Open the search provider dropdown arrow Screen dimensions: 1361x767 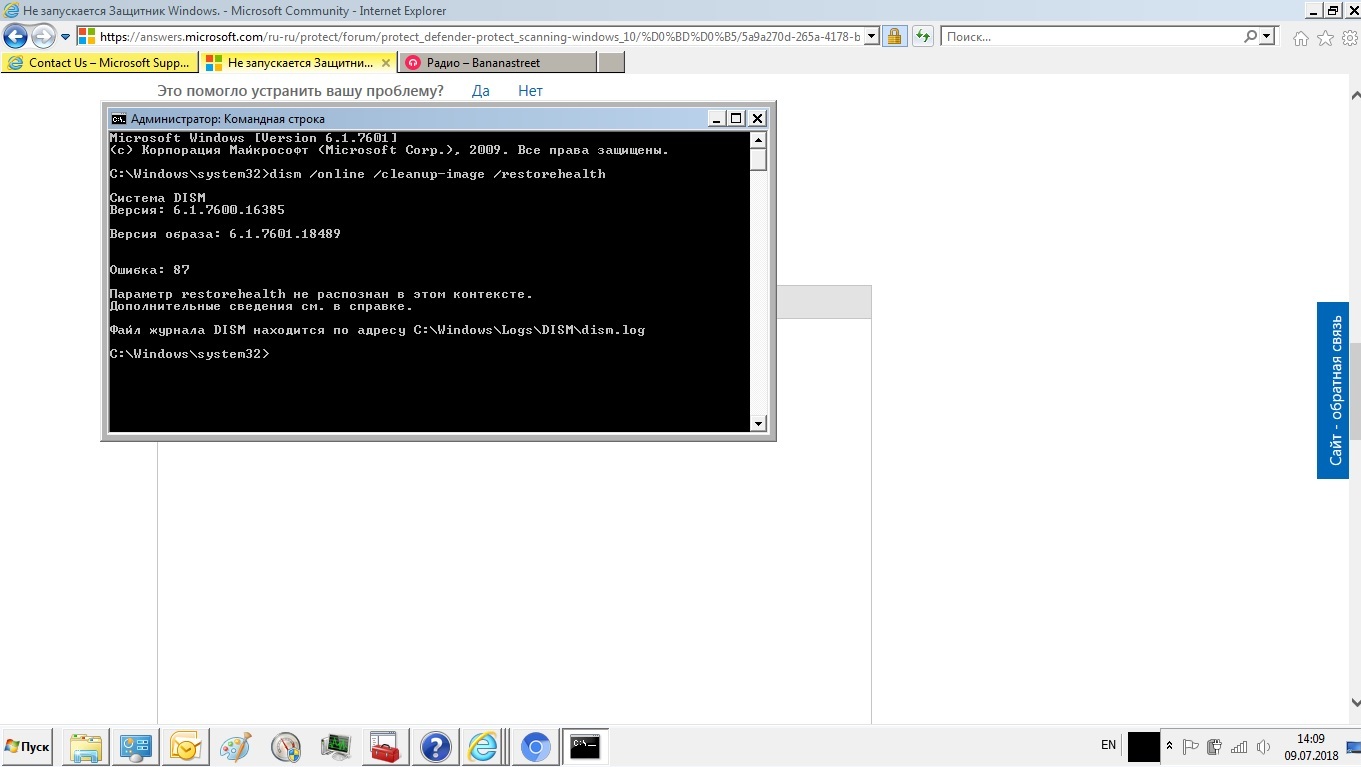click(x=1269, y=37)
